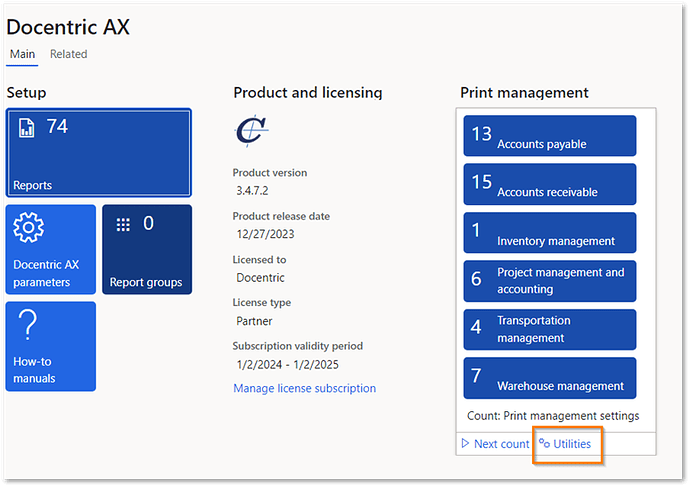Viewport: 690px width, 486px height.
Task: Open Manage license subscription link
Action: tap(305, 388)
